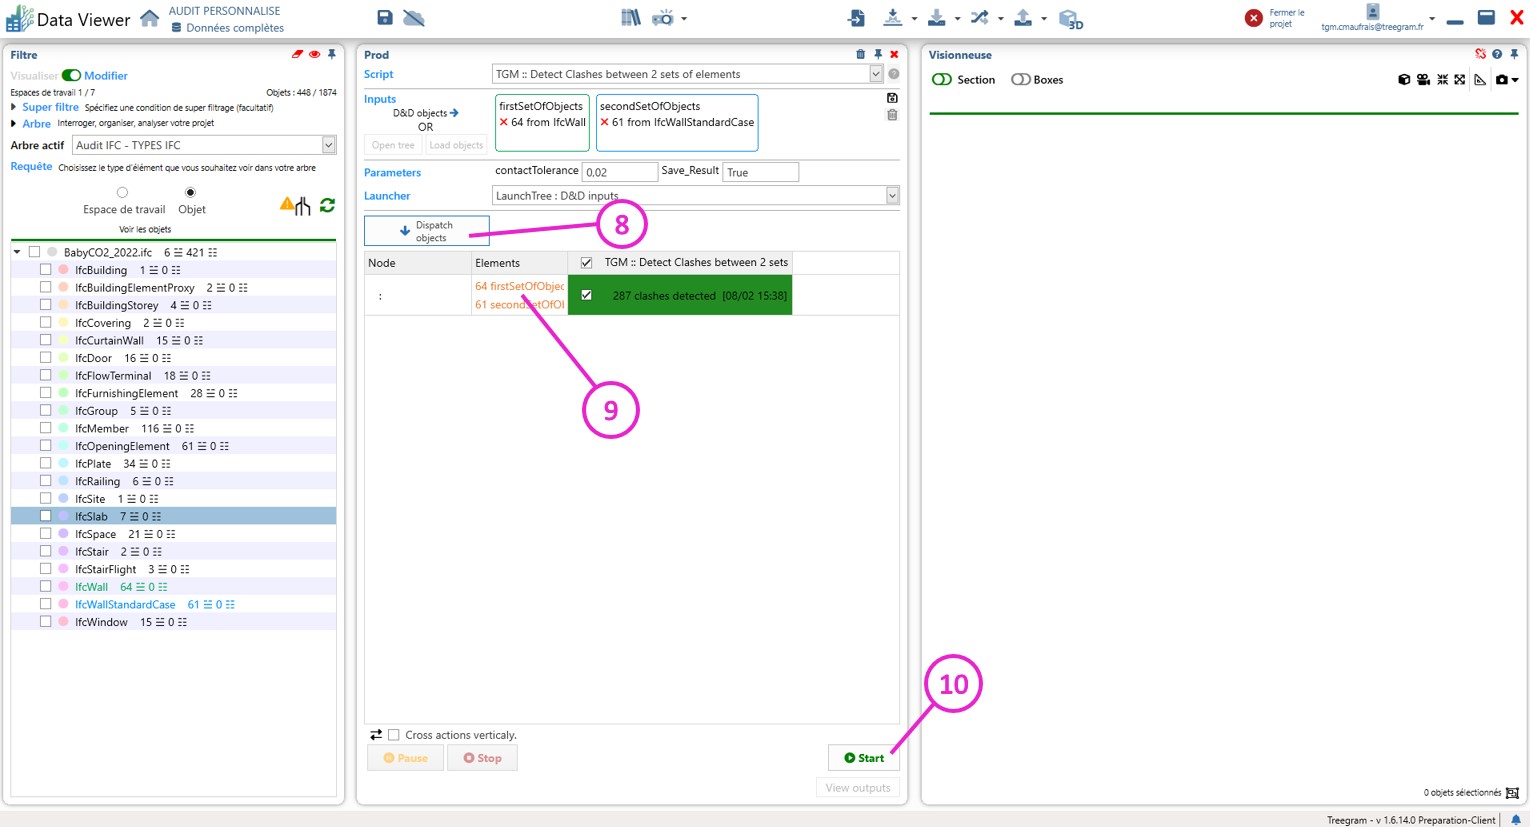The height and width of the screenshot is (827, 1530).
Task: Expand the Super filtre section
Action: (14, 107)
